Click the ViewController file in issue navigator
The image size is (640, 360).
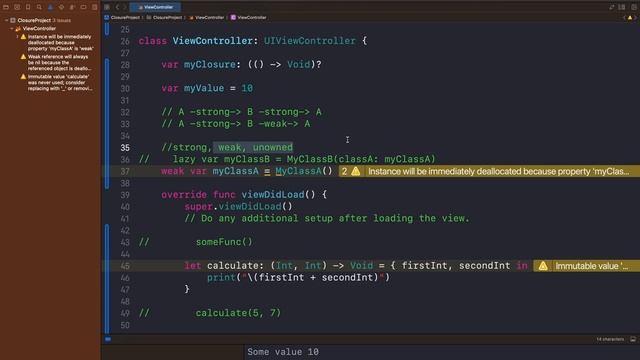pyautogui.click(x=39, y=29)
